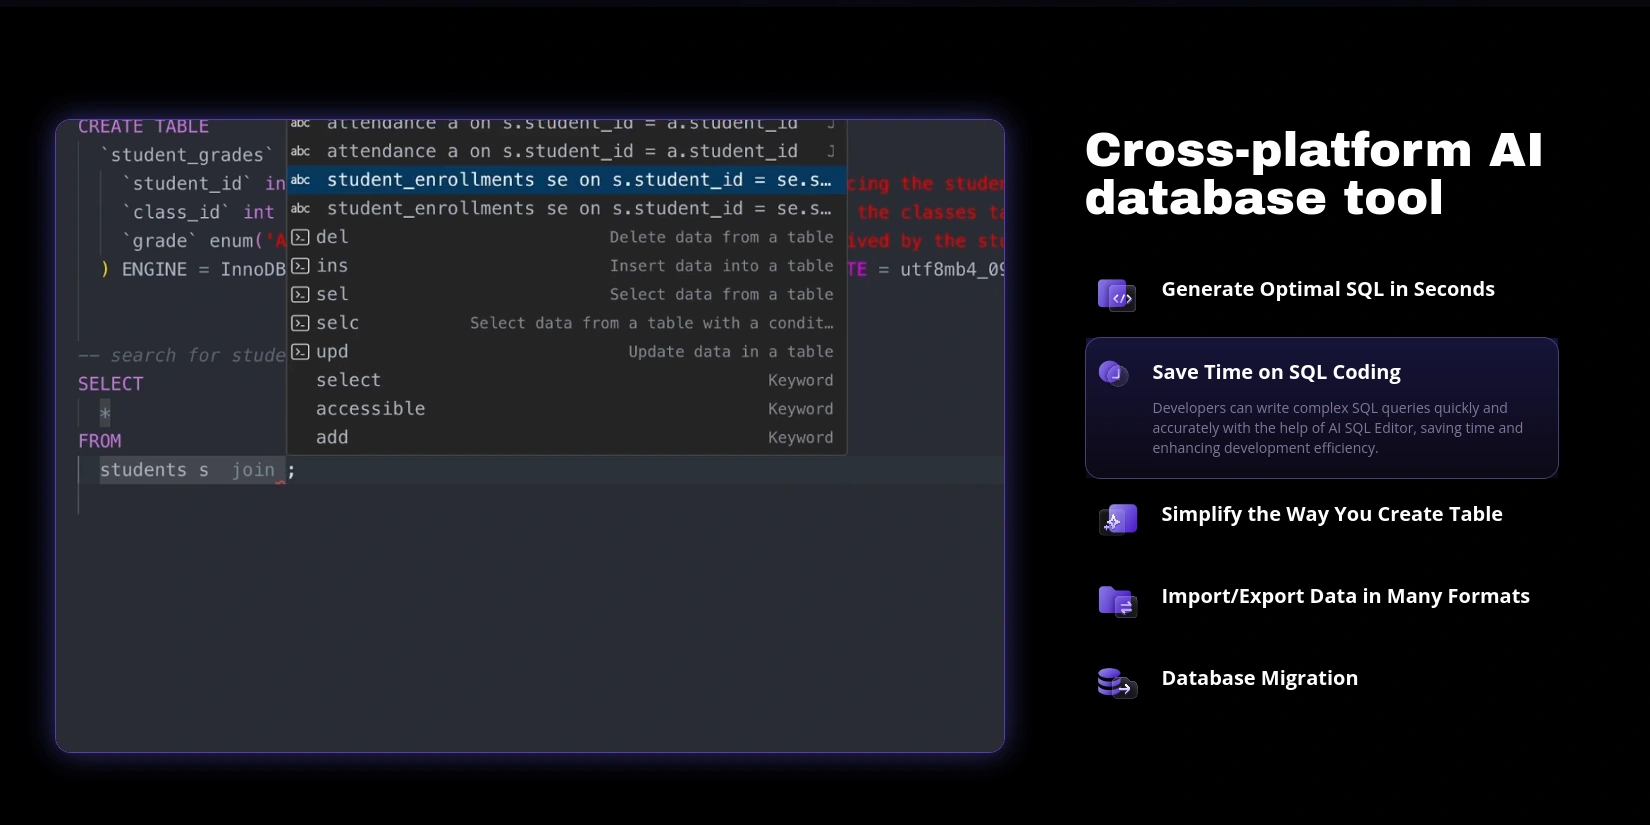Screen dimensions: 1650x825
Task: Click the snippet icon beside 'ins'
Action: point(300,266)
